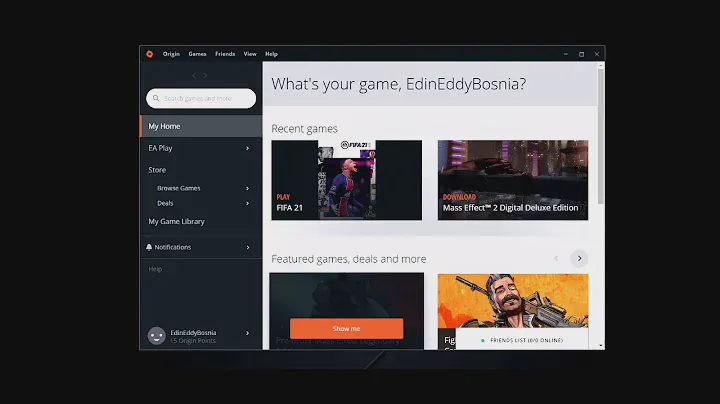The width and height of the screenshot is (720, 404).
Task: Click the Origin logo icon
Action: click(149, 54)
